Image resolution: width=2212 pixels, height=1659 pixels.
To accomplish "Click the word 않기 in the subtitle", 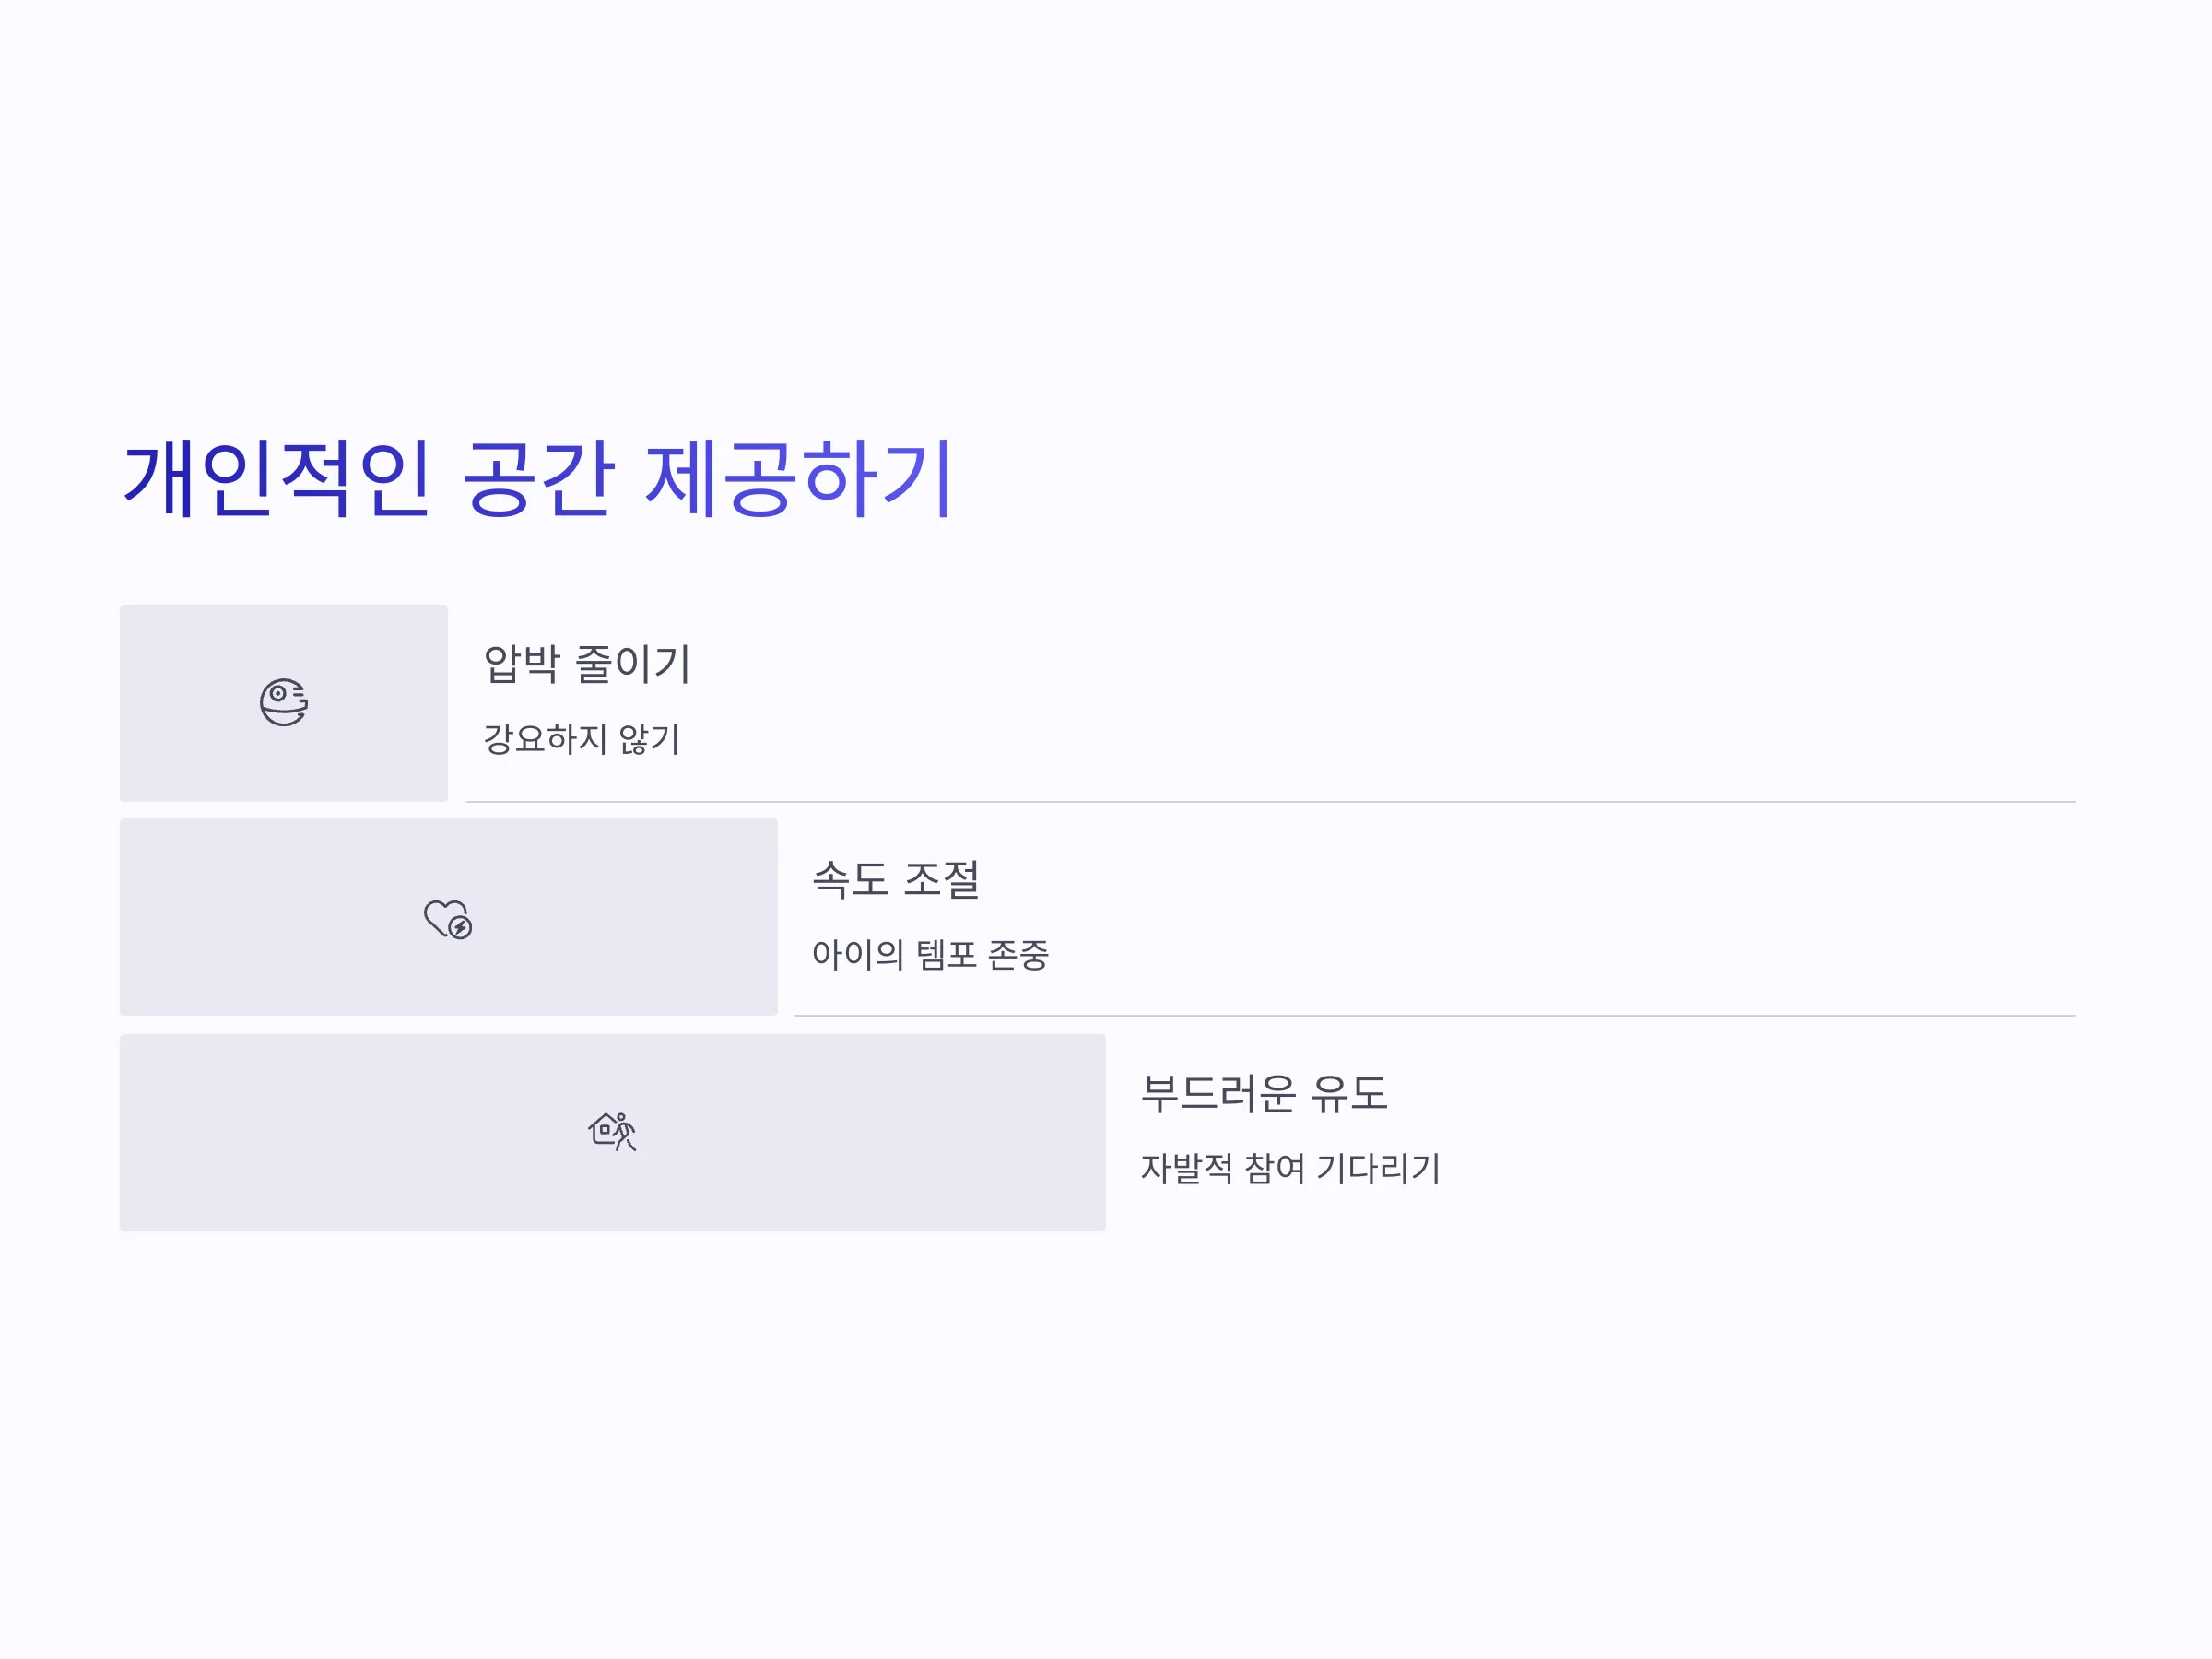I will point(649,739).
